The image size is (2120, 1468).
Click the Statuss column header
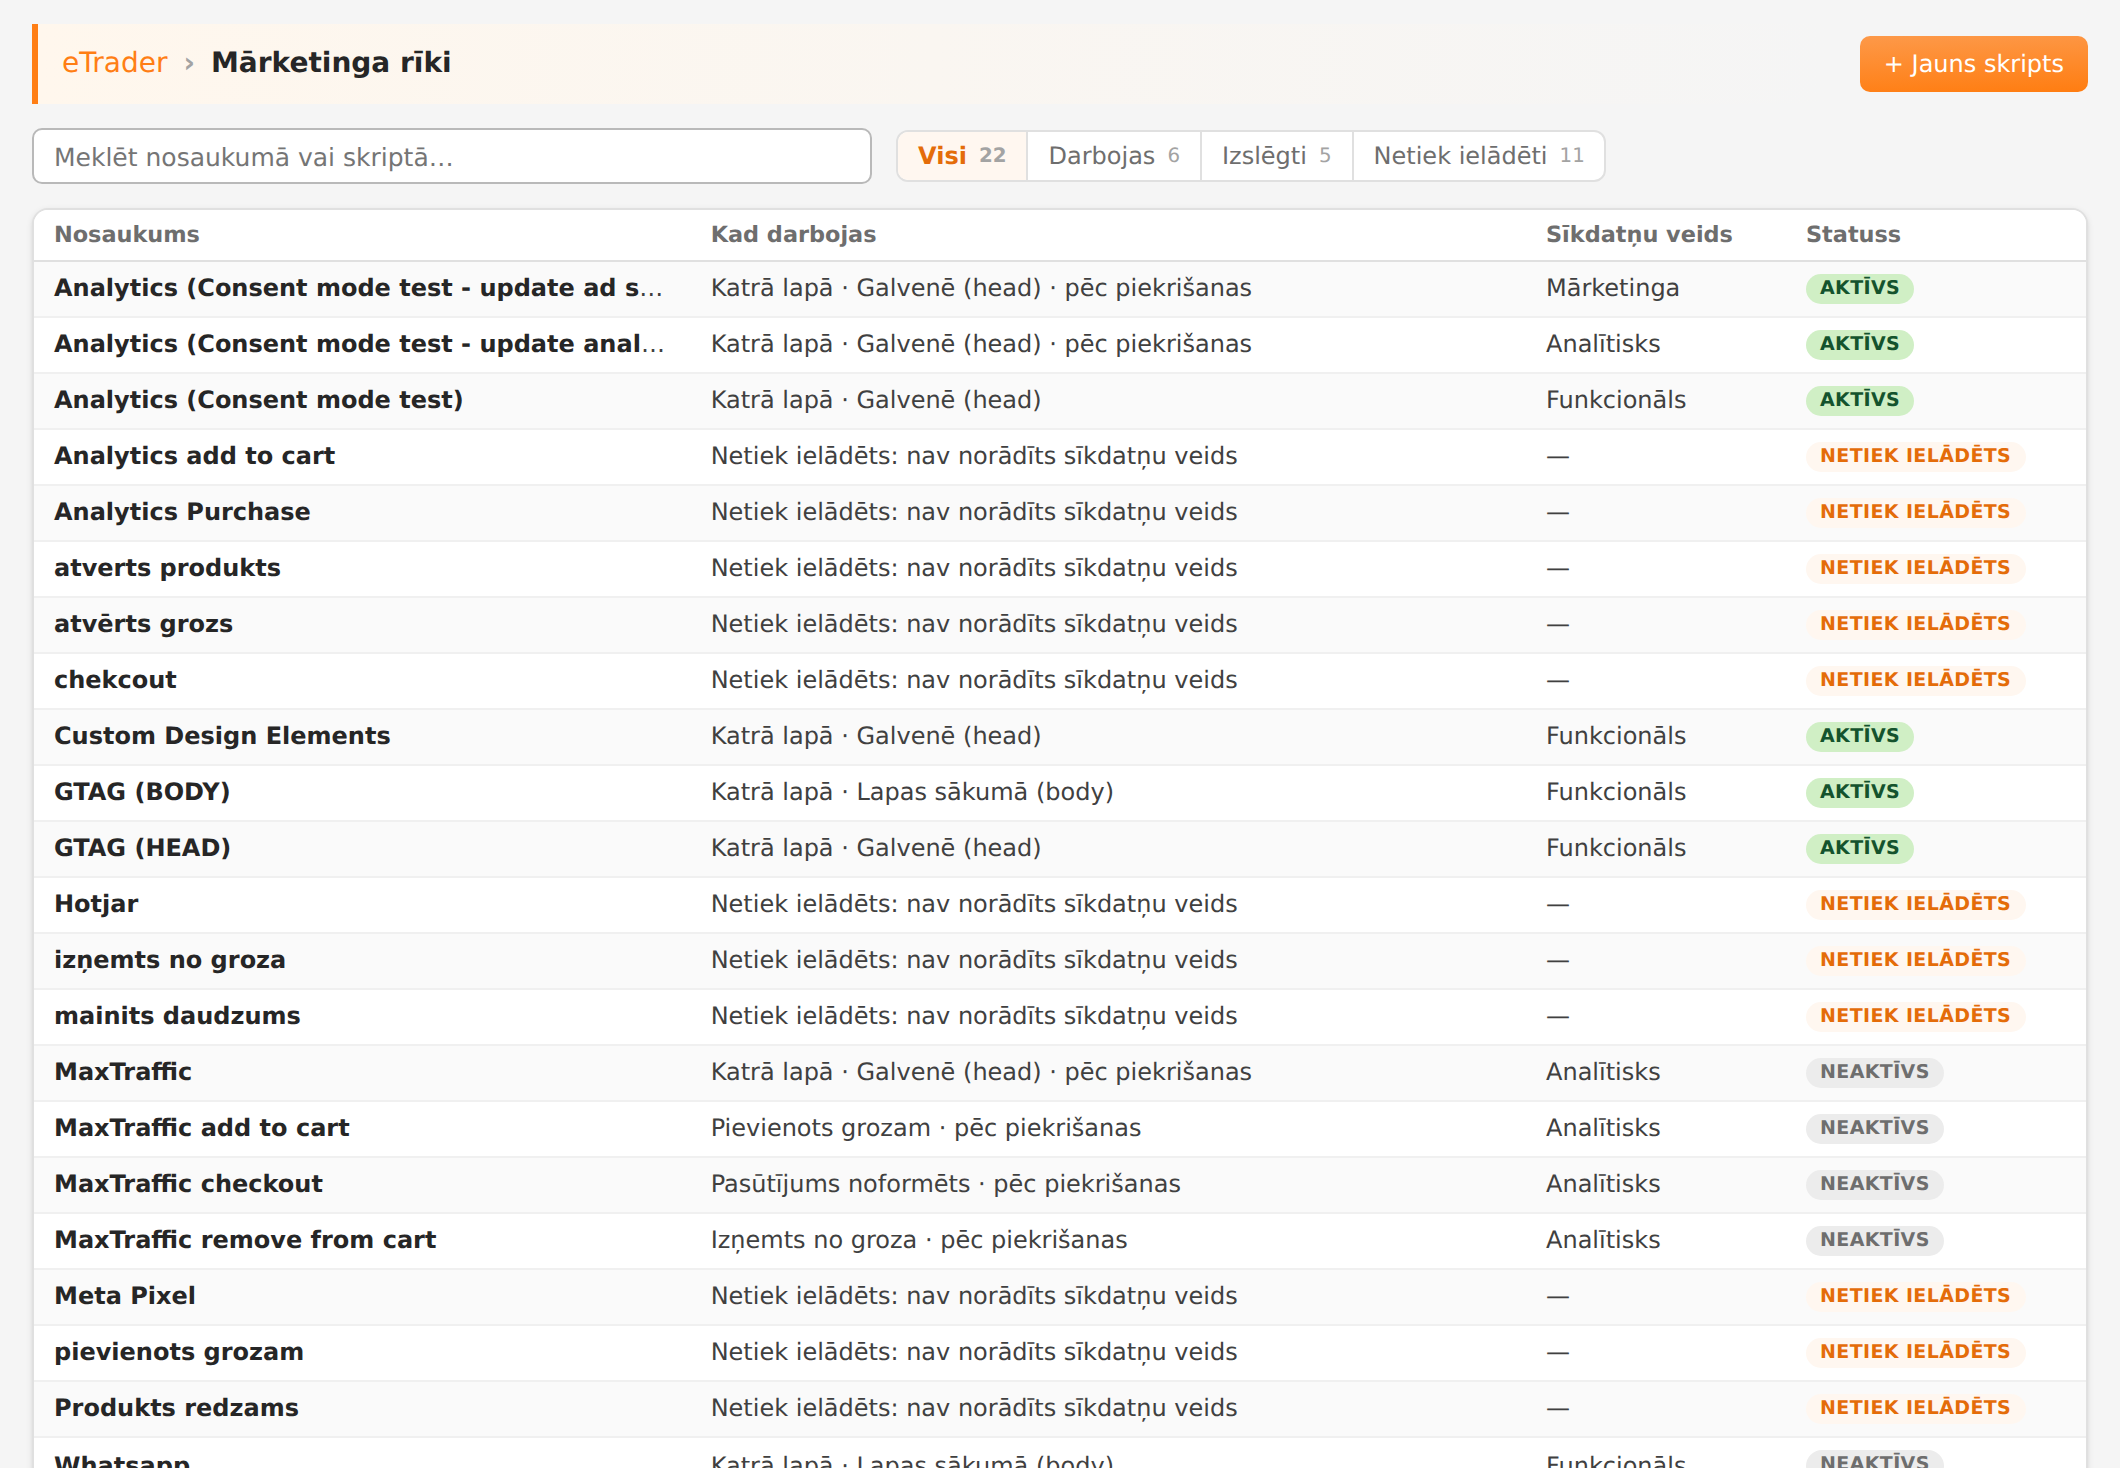pos(1853,234)
